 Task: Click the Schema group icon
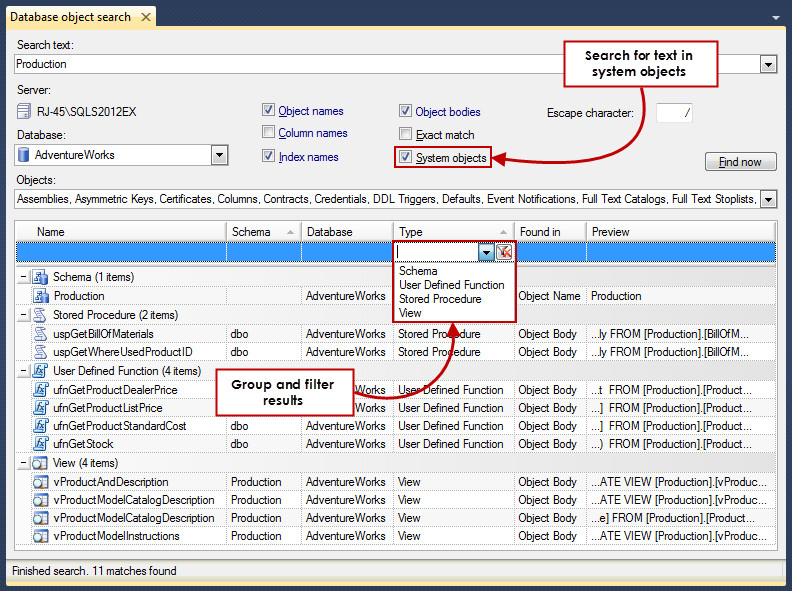pos(40,277)
